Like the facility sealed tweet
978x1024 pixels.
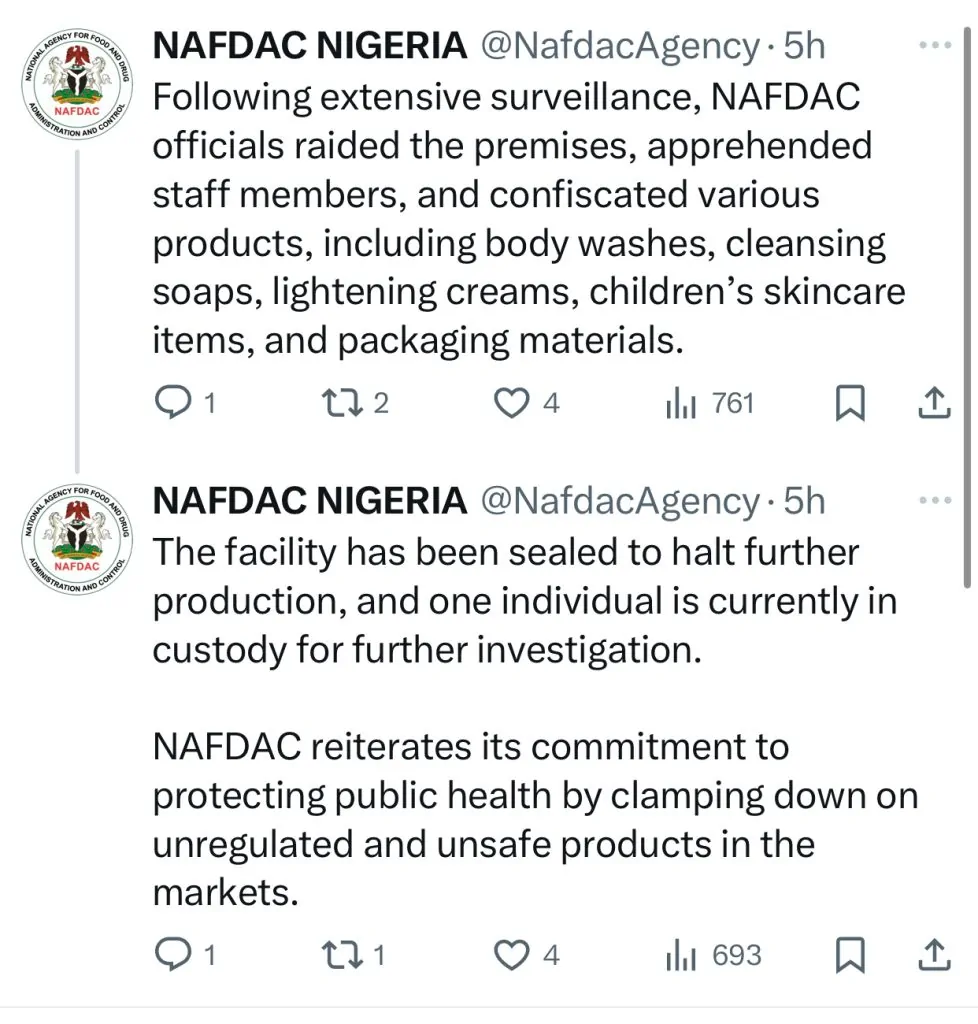point(514,955)
